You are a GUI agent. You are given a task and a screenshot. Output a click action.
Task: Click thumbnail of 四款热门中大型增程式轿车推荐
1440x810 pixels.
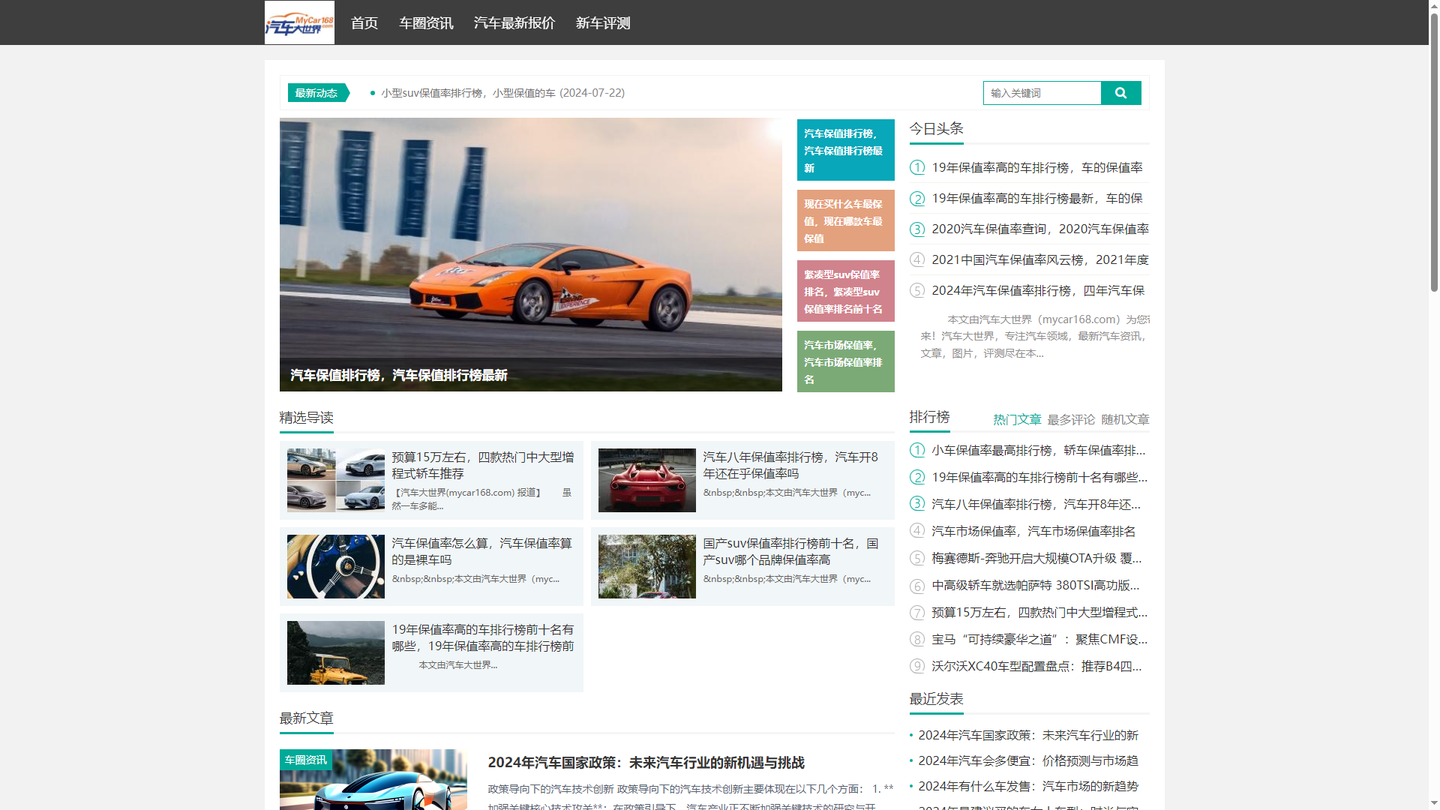336,480
